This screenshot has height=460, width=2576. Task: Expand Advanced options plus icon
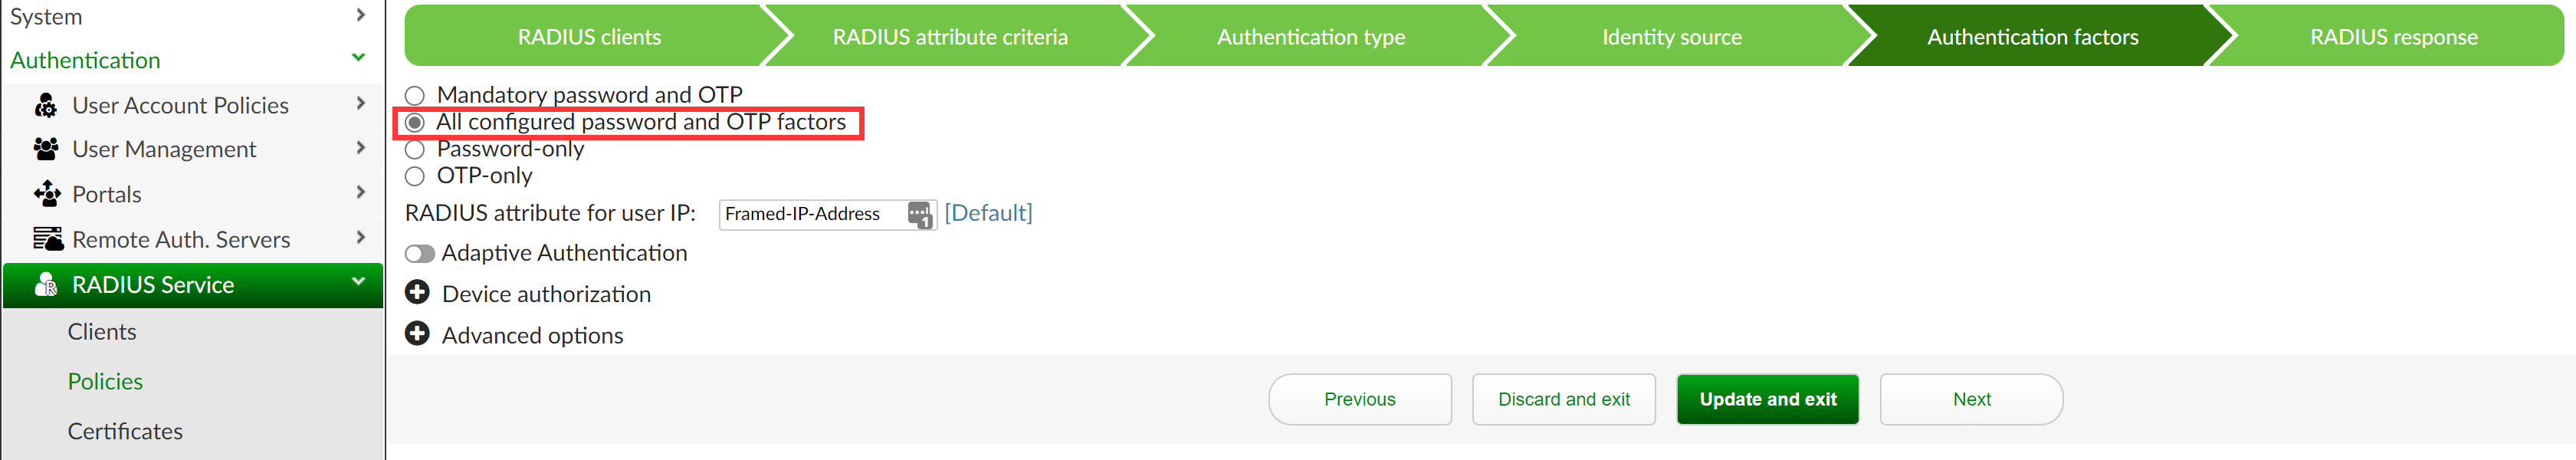tap(417, 334)
